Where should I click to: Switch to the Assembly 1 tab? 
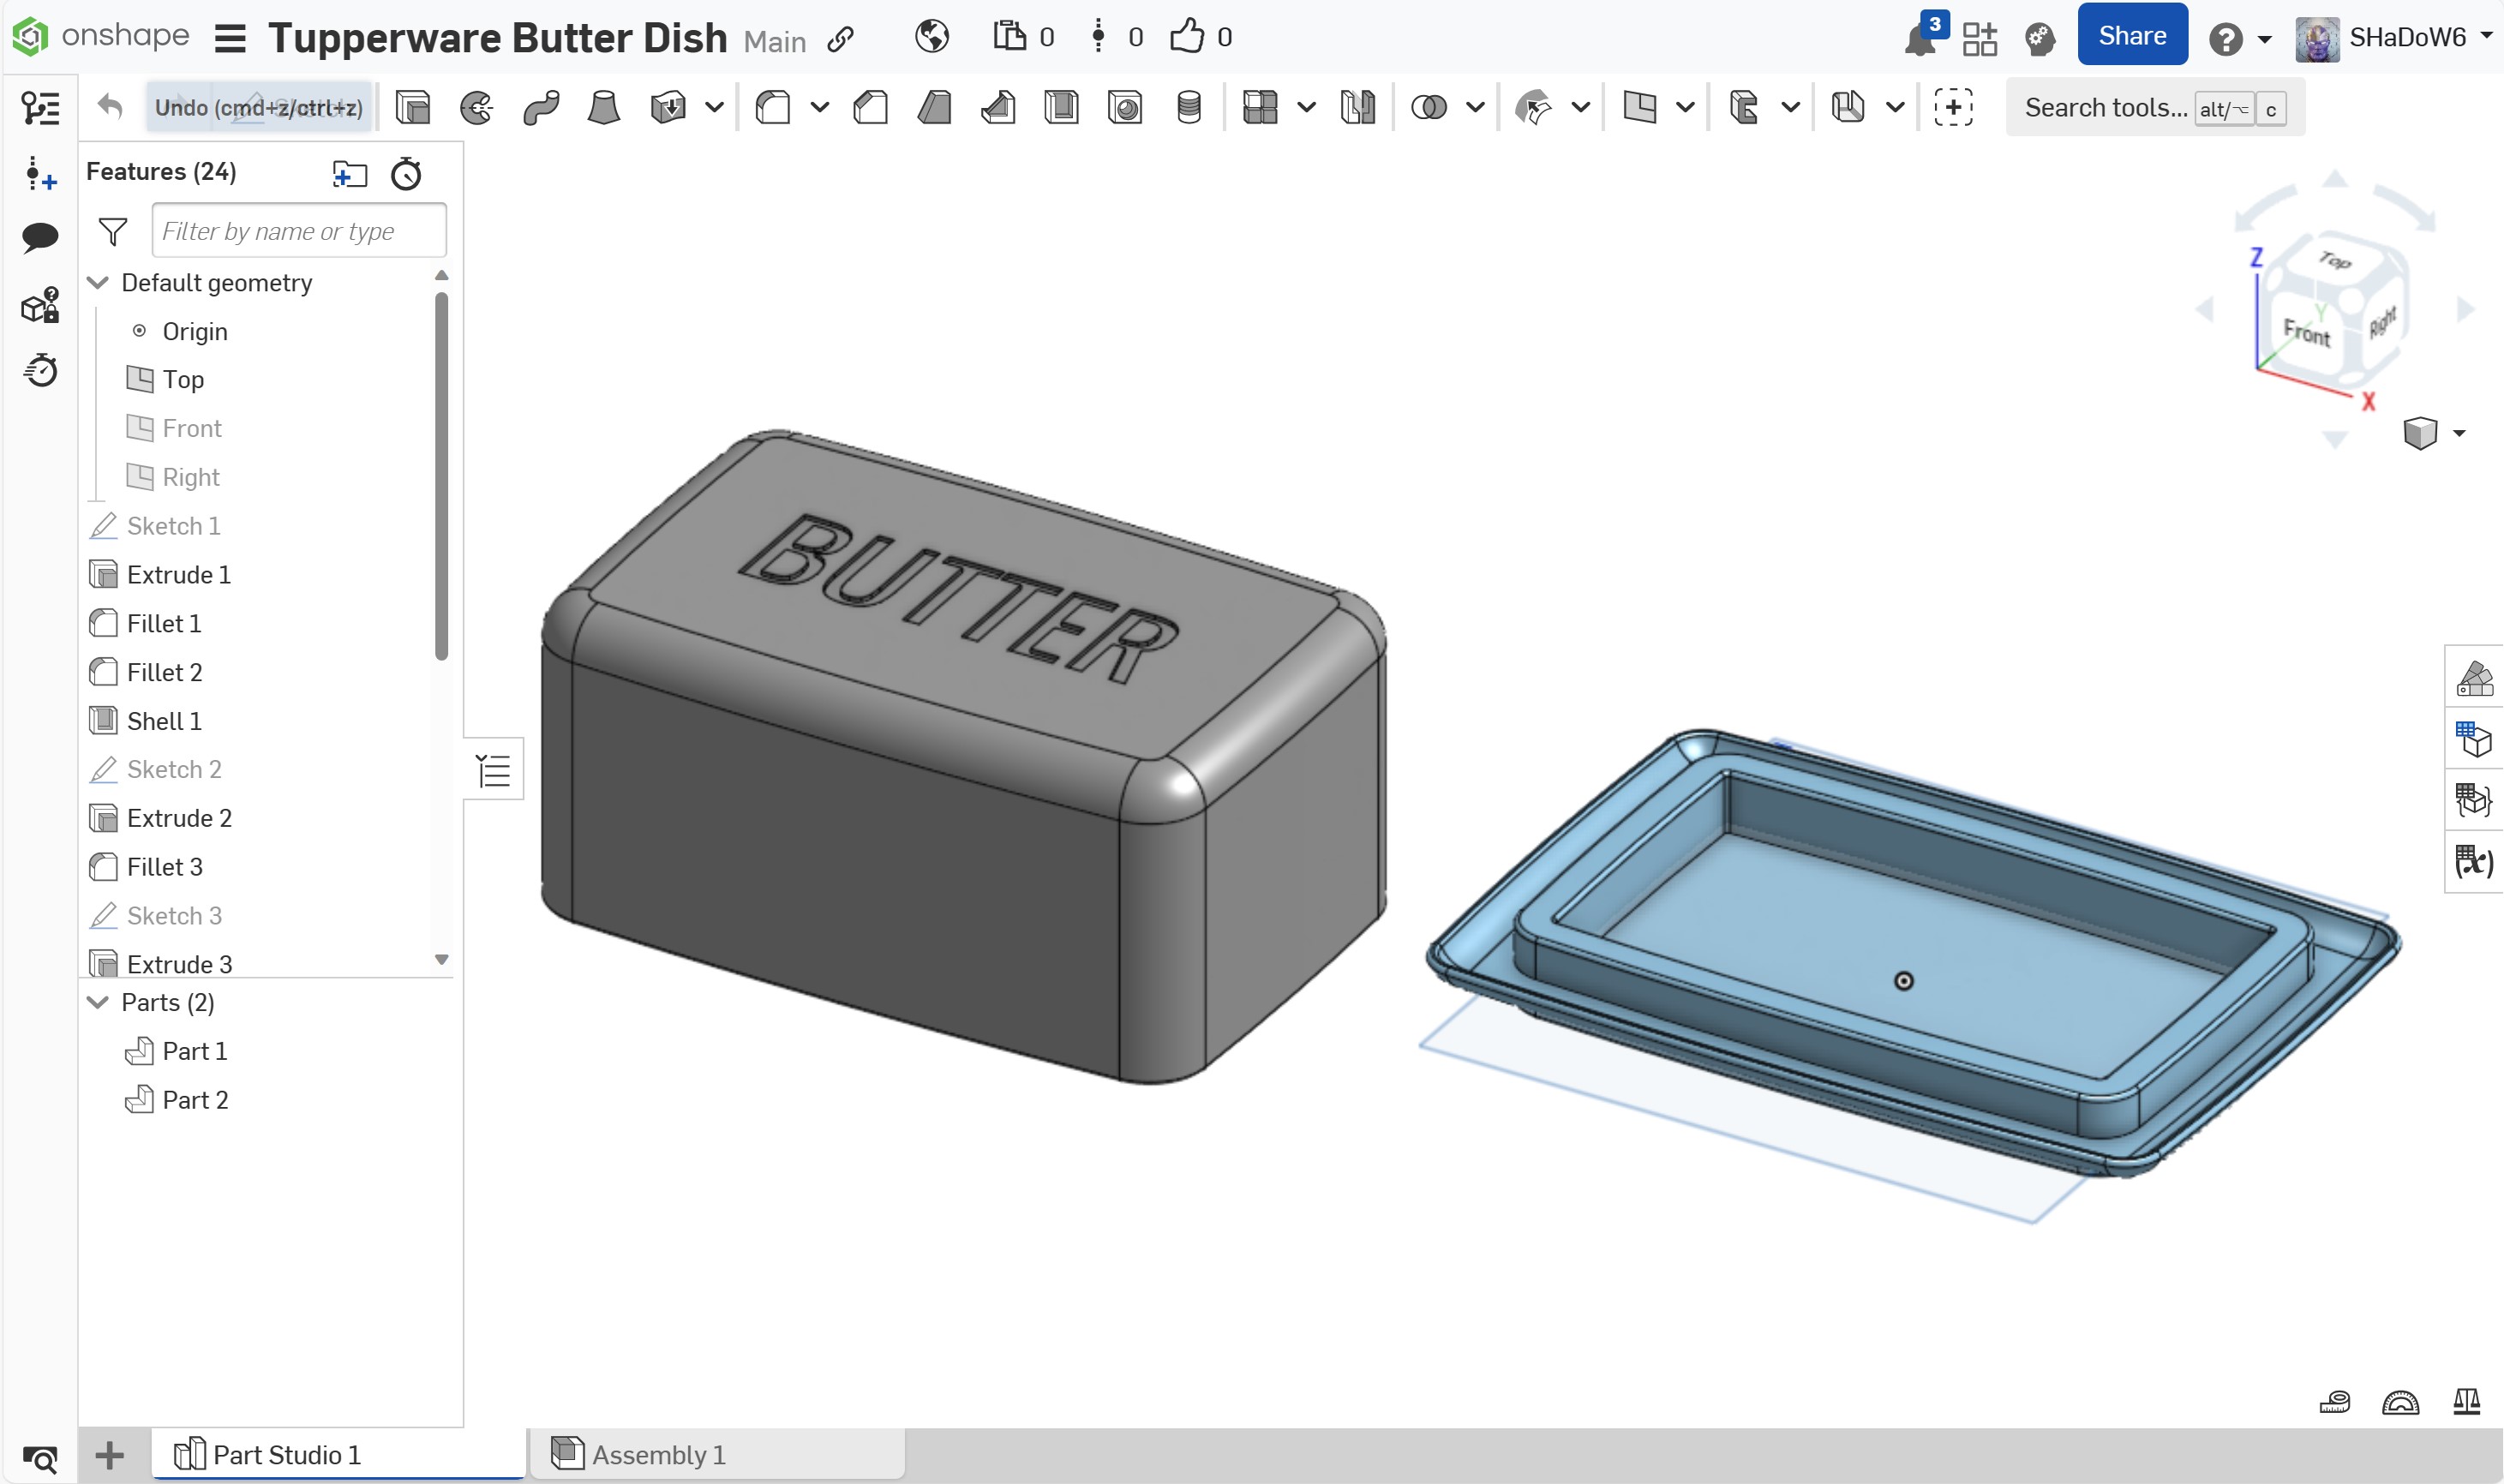pyautogui.click(x=717, y=1454)
